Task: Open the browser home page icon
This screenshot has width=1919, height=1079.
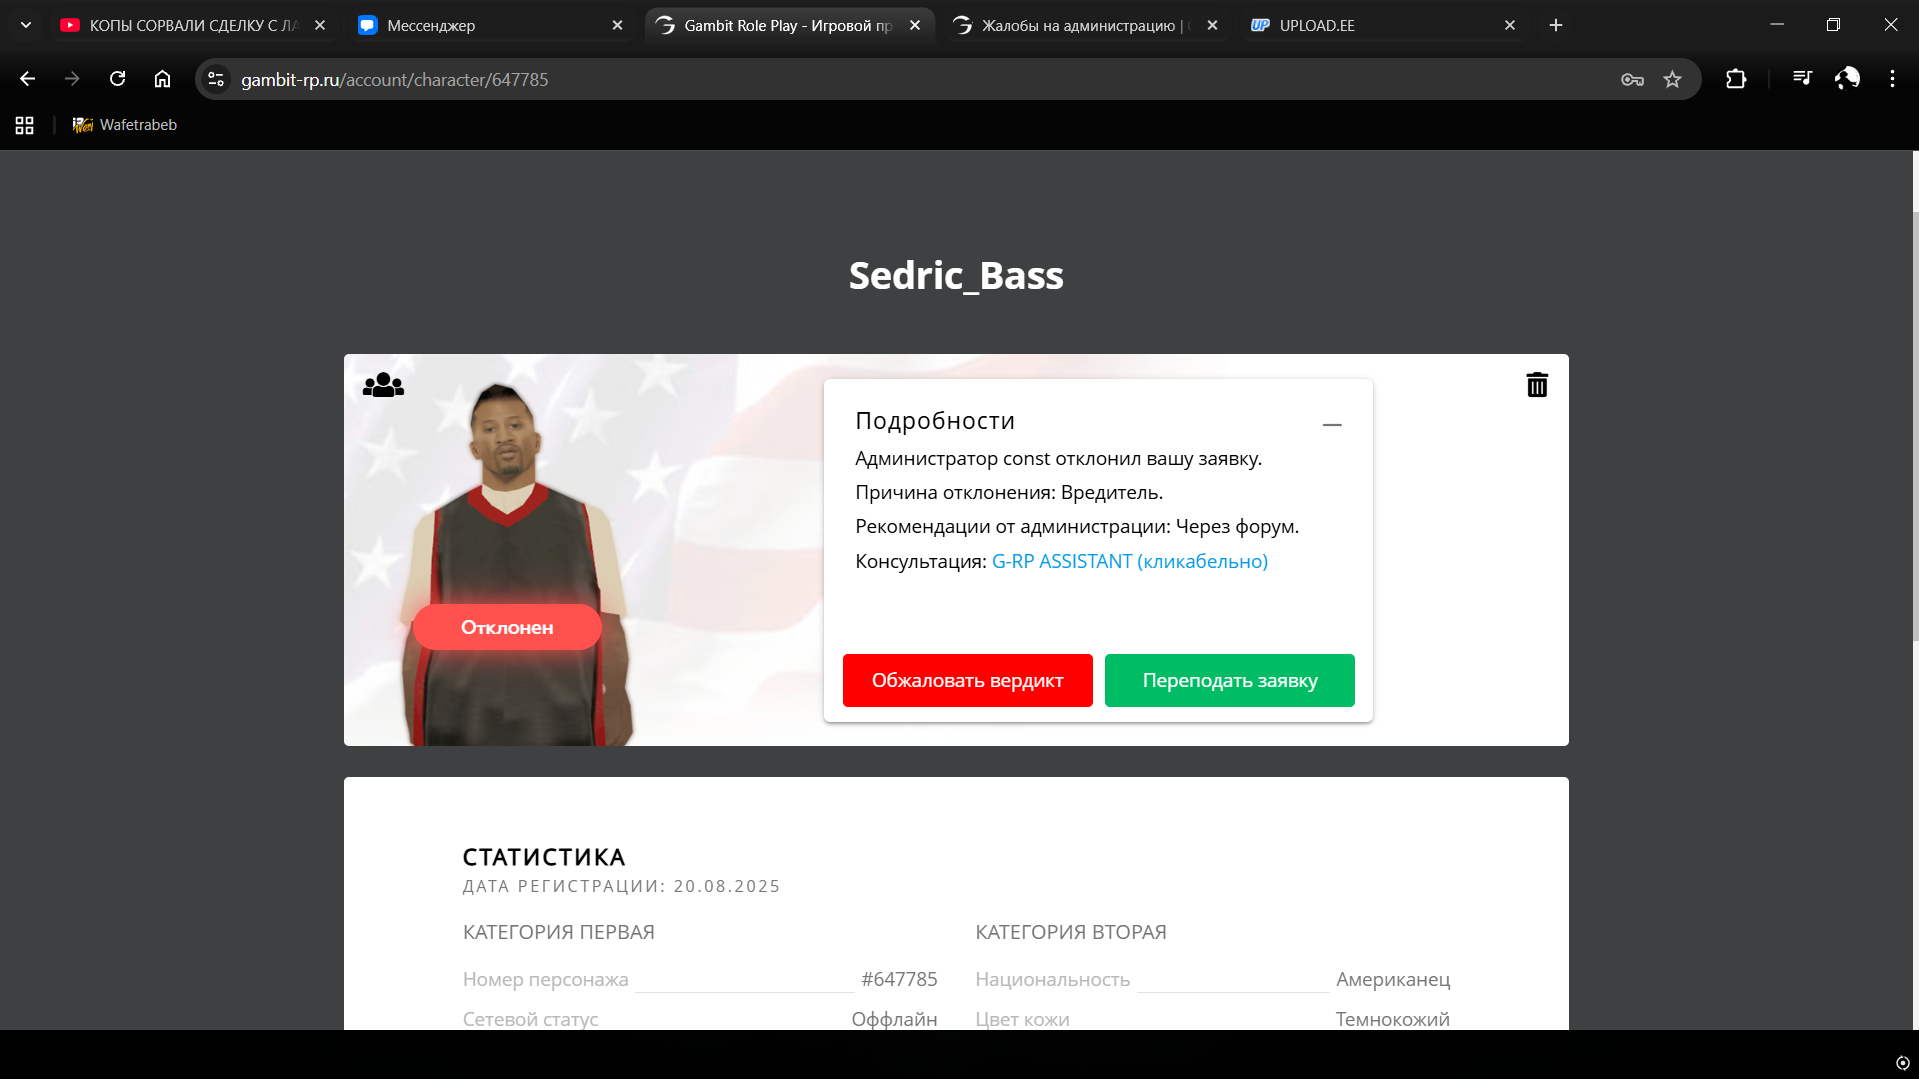Action: point(162,79)
